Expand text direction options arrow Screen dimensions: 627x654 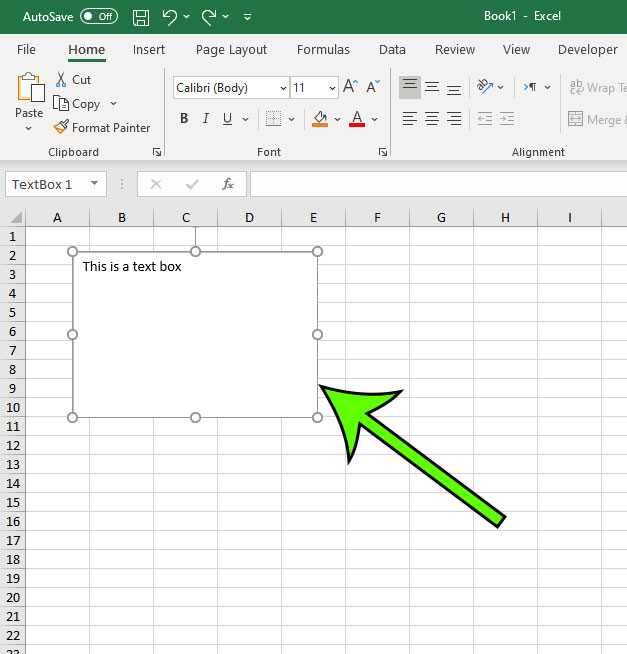pyautogui.click(x=548, y=88)
